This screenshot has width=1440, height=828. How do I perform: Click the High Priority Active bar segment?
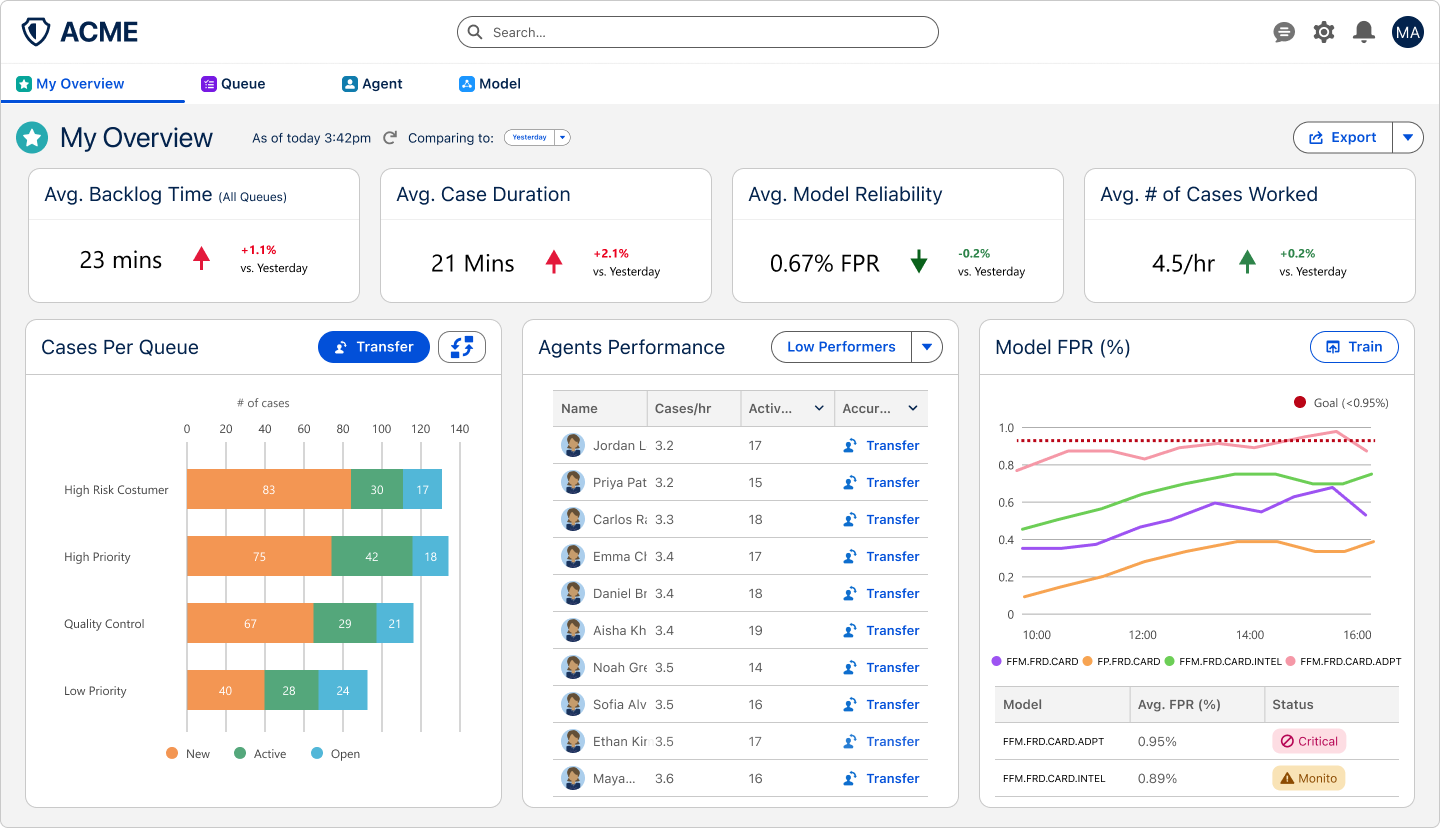(x=372, y=557)
